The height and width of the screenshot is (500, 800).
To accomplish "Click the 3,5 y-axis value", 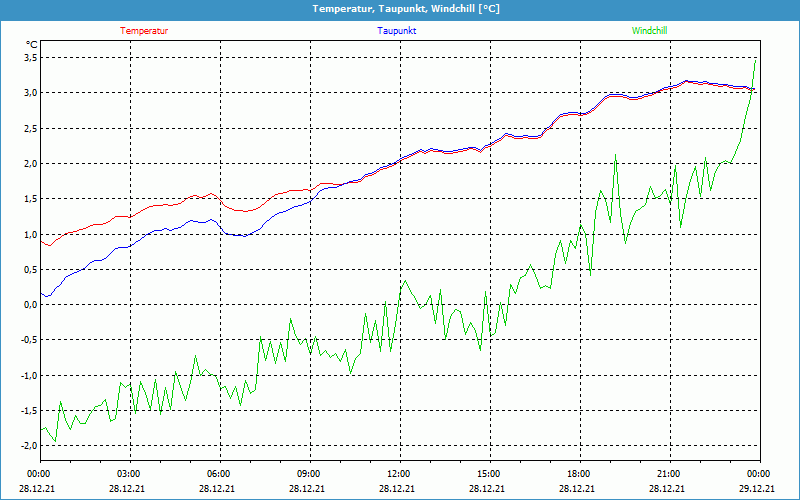I will point(31,58).
